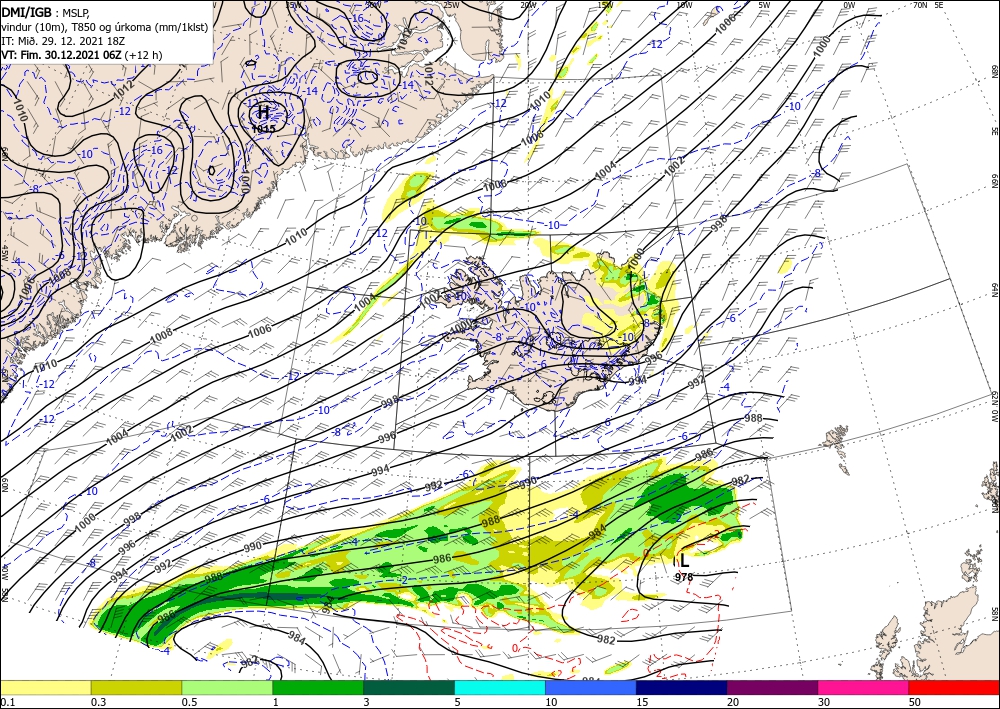Click the 'vindur (10m), T850 og úrkoma' line
The height and width of the screenshot is (709, 1000).
pyautogui.click(x=105, y=26)
